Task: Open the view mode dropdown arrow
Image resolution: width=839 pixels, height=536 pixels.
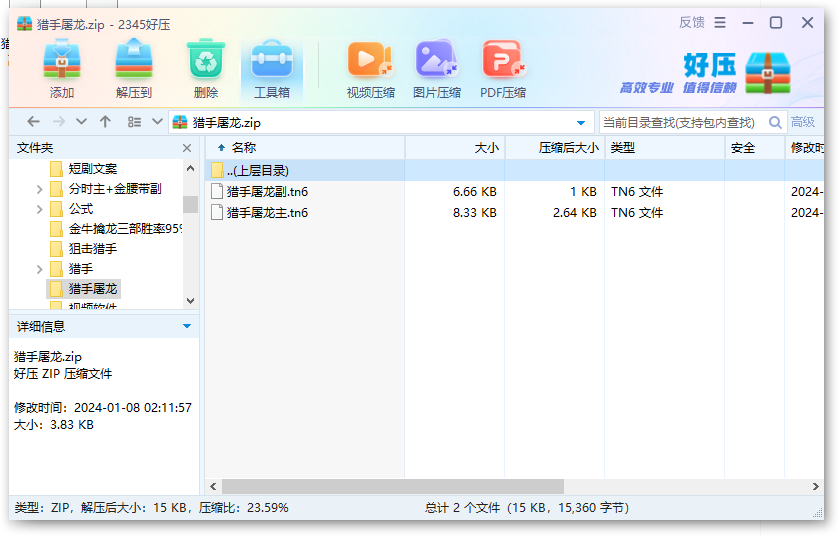Action: pyautogui.click(x=157, y=121)
